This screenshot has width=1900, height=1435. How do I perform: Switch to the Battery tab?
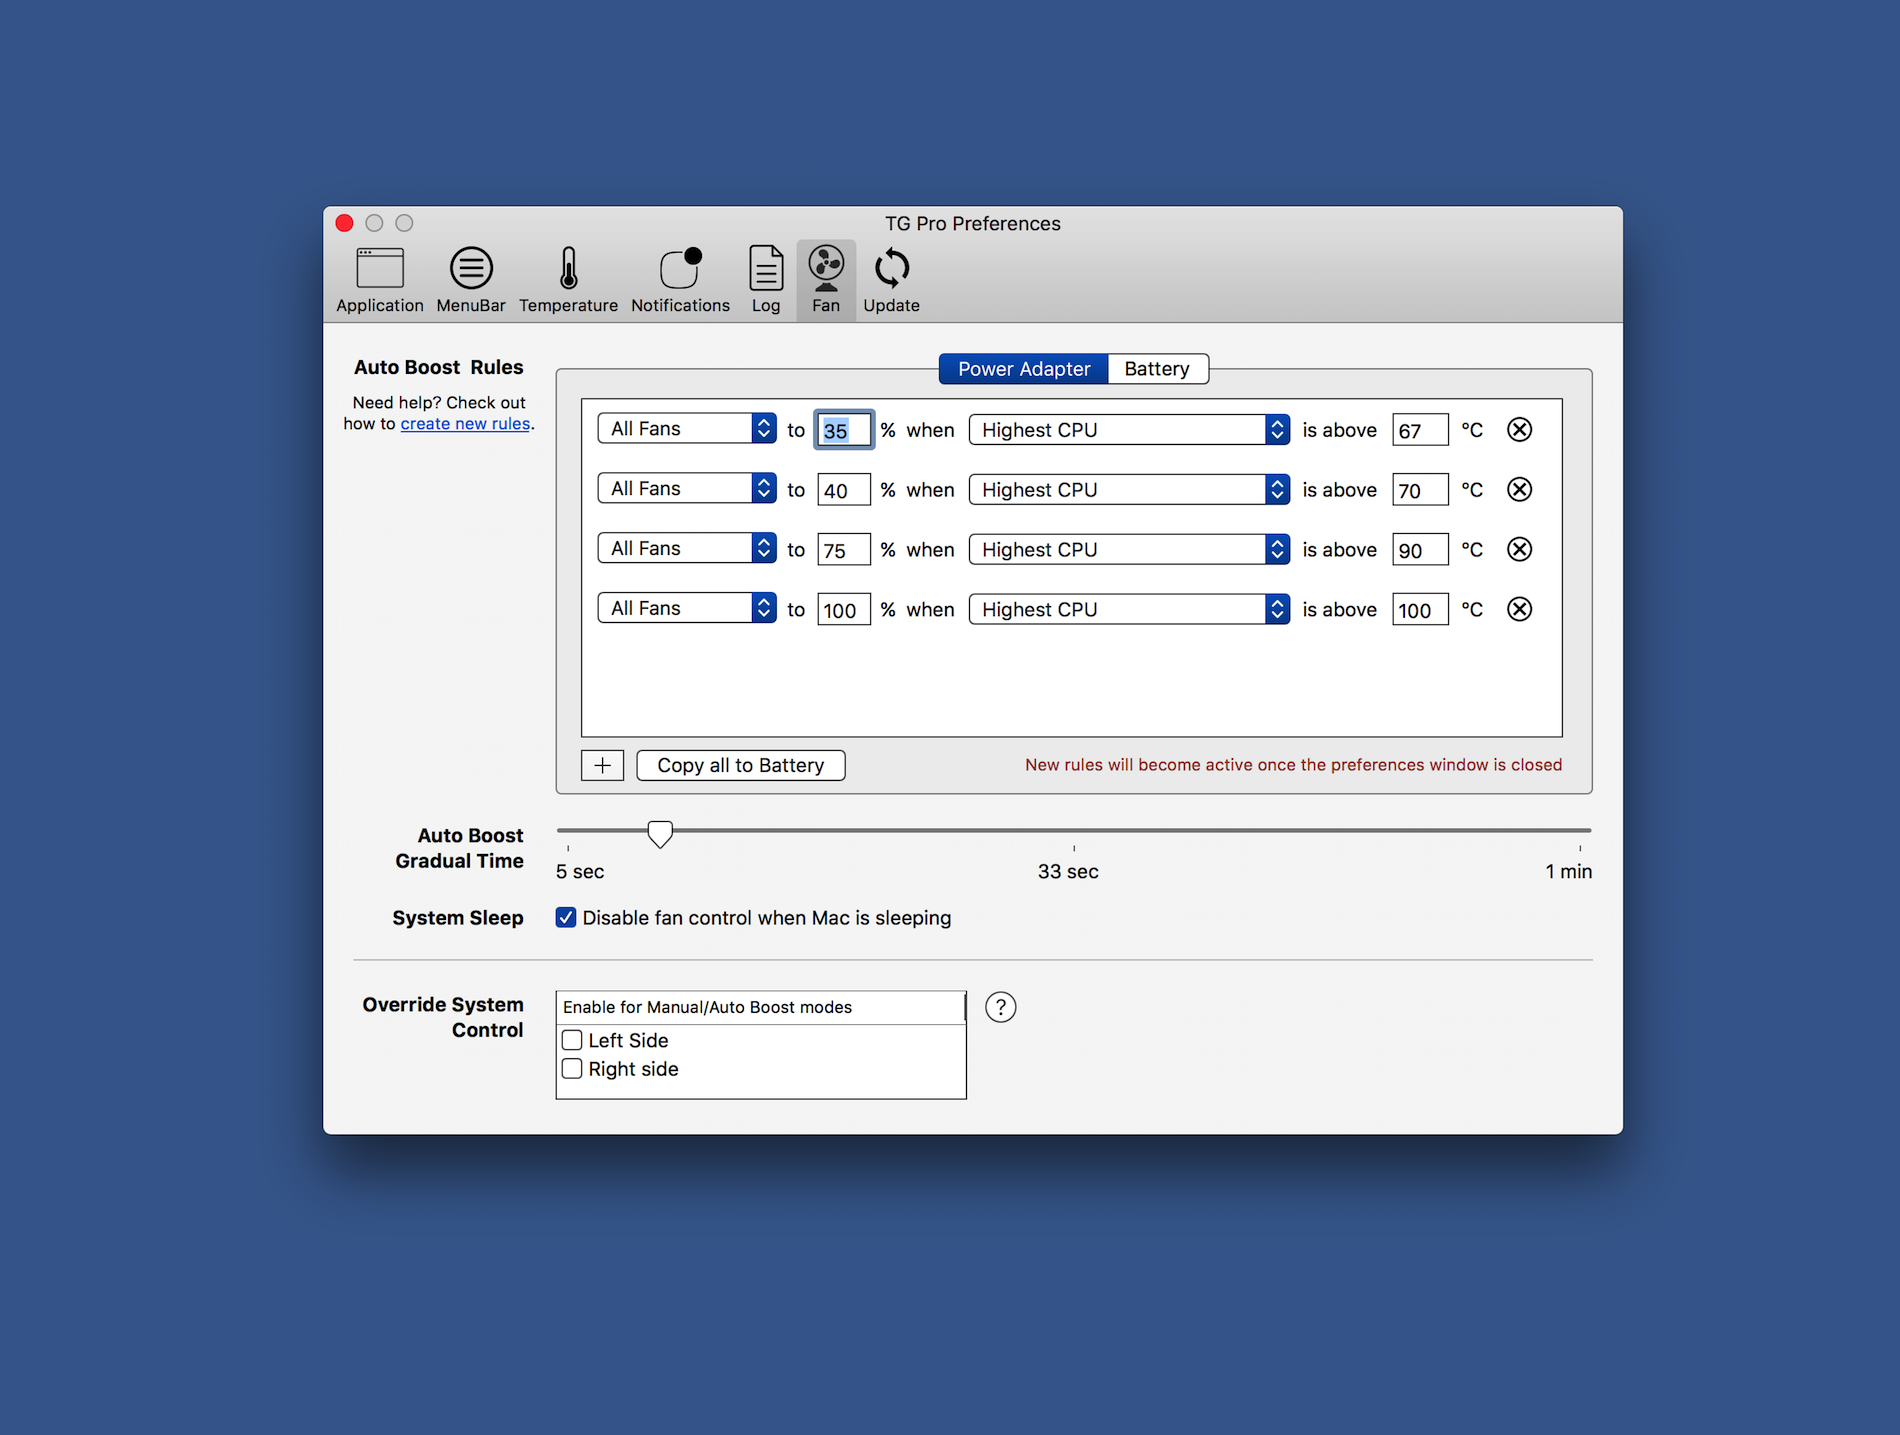(1157, 369)
